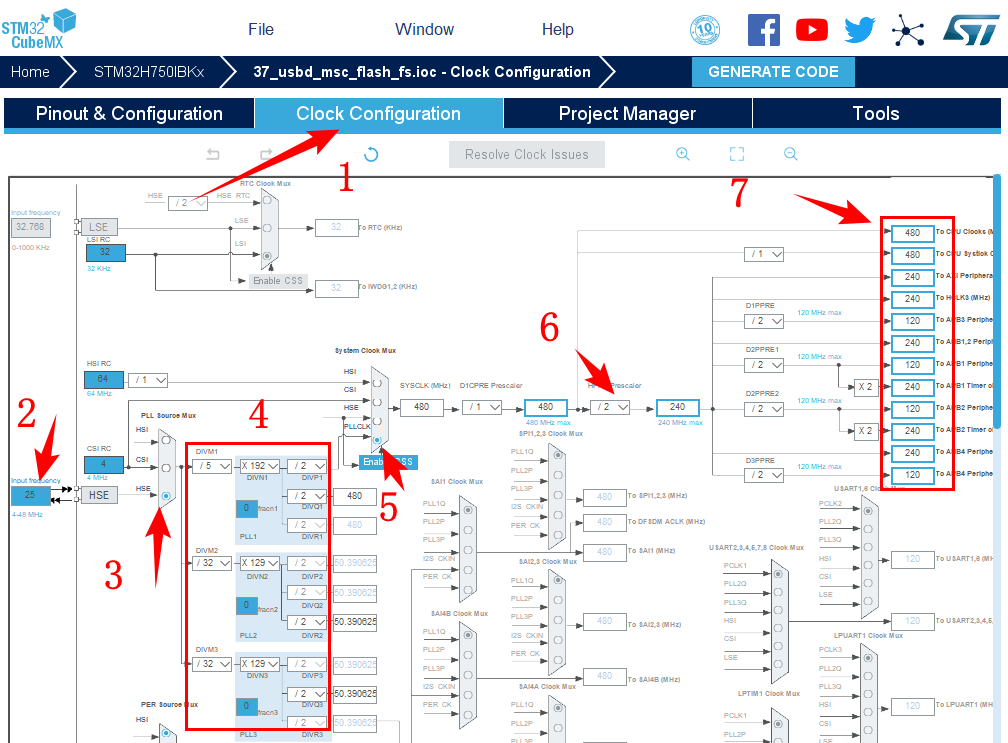The width and height of the screenshot is (1008, 743).
Task: Click the HSE input frequency field
Action: pos(30,496)
